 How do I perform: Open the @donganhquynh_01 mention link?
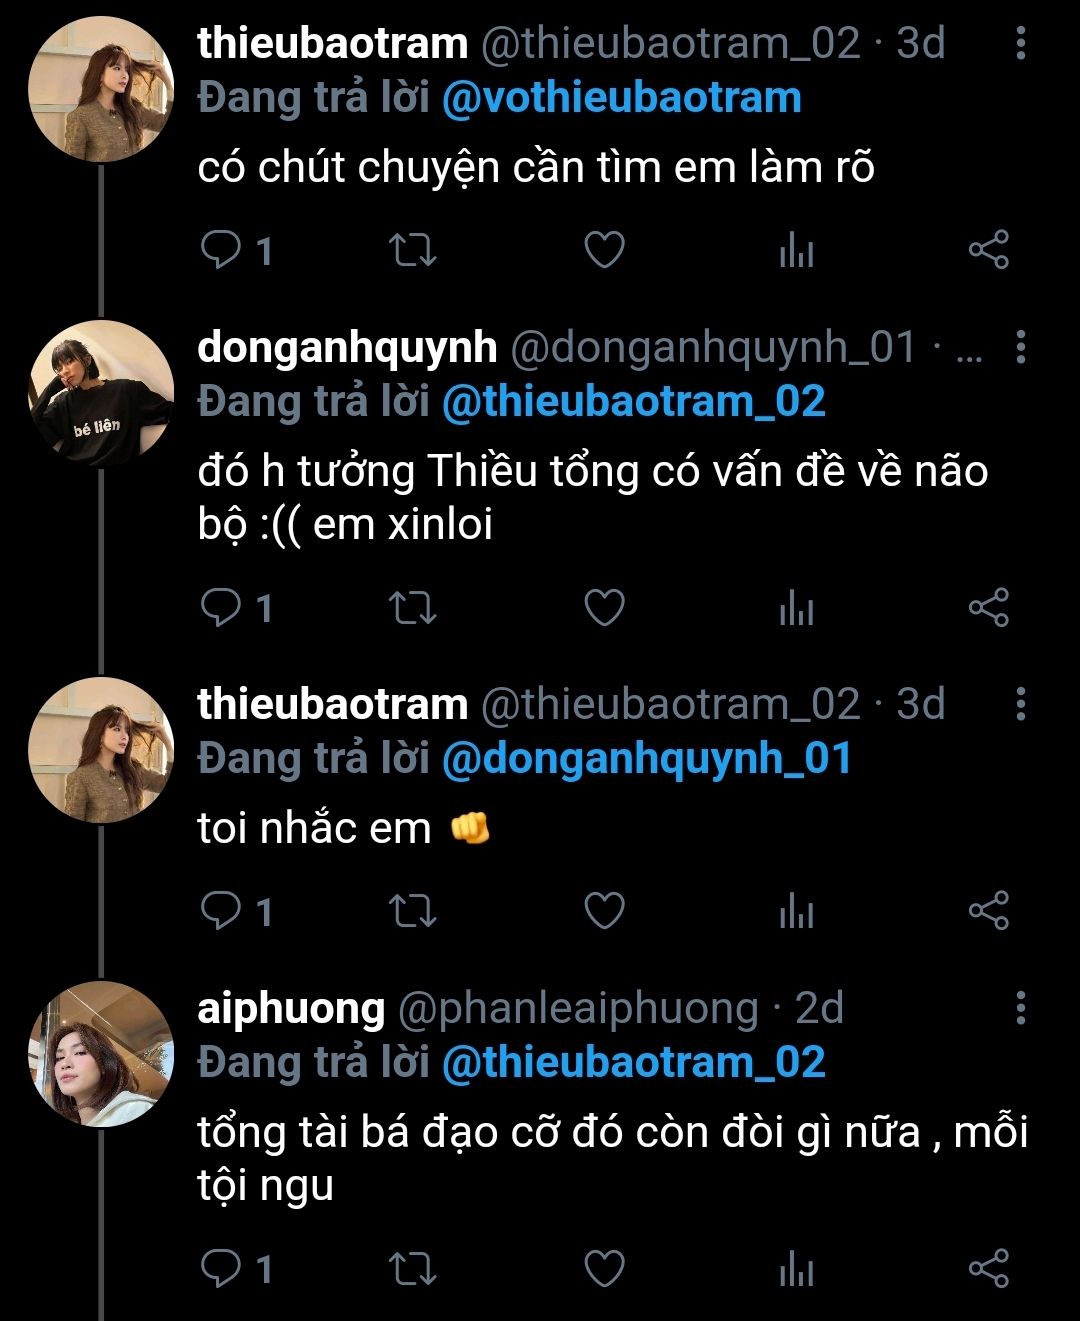(646, 759)
